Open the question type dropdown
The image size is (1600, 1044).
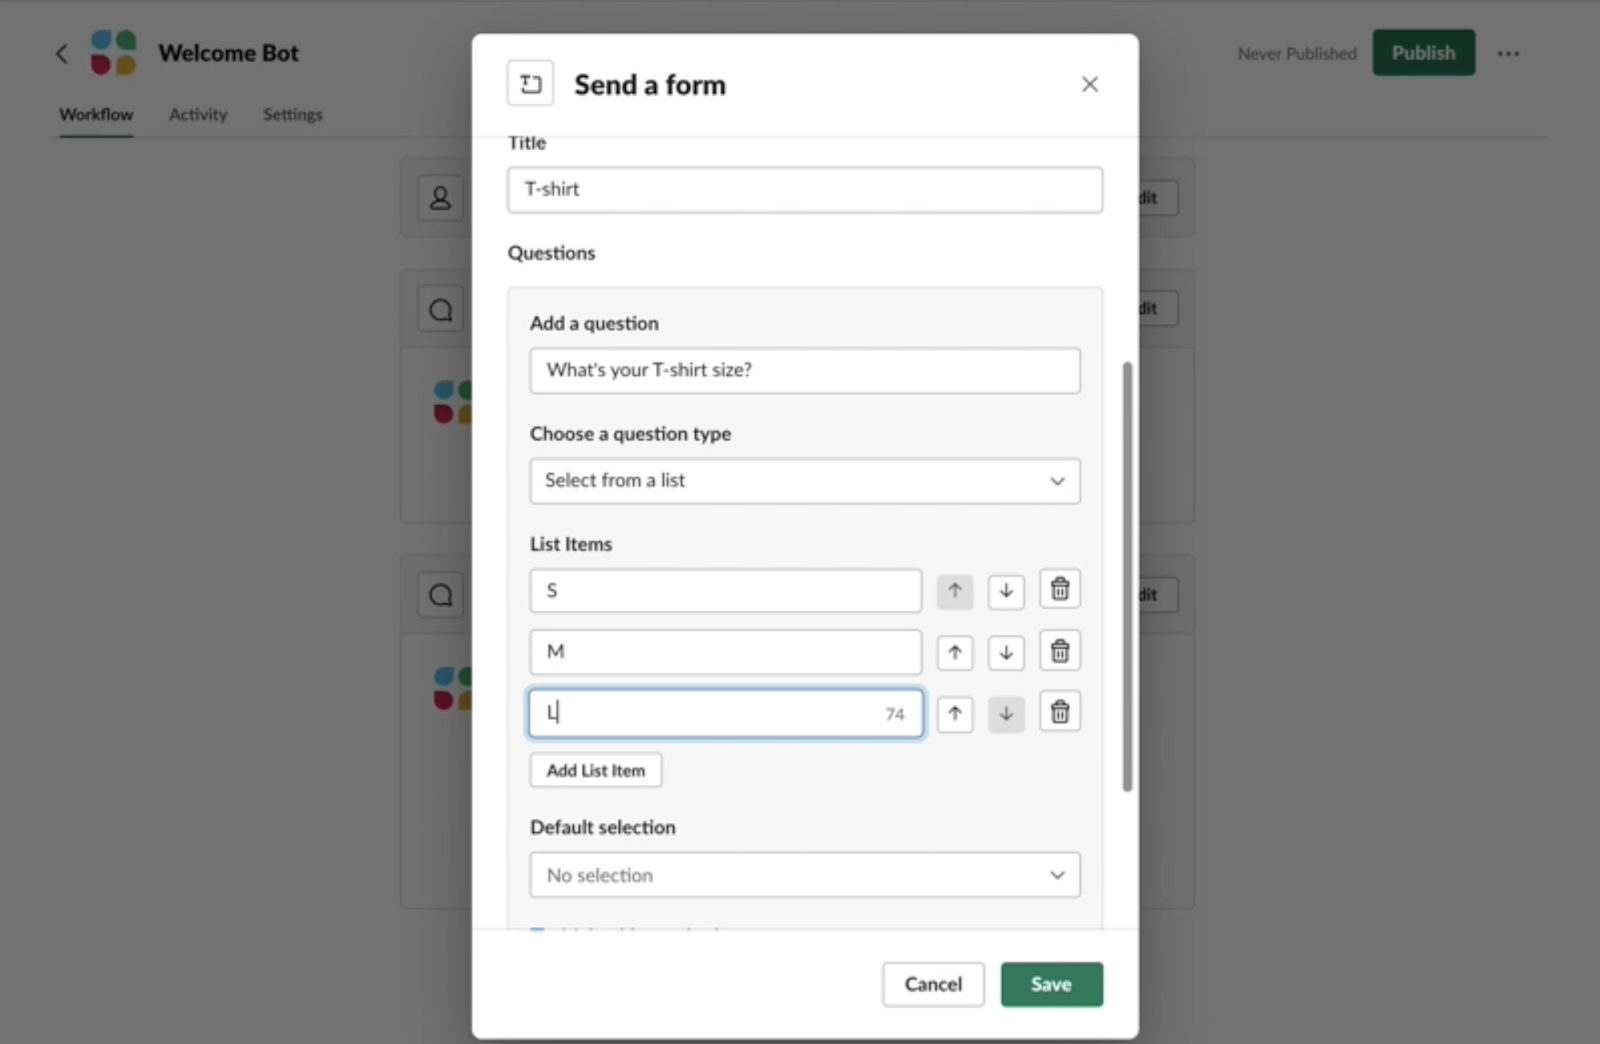pos(804,481)
